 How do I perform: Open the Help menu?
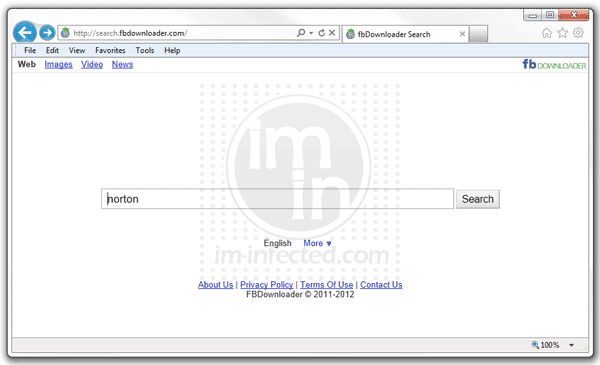(x=172, y=51)
